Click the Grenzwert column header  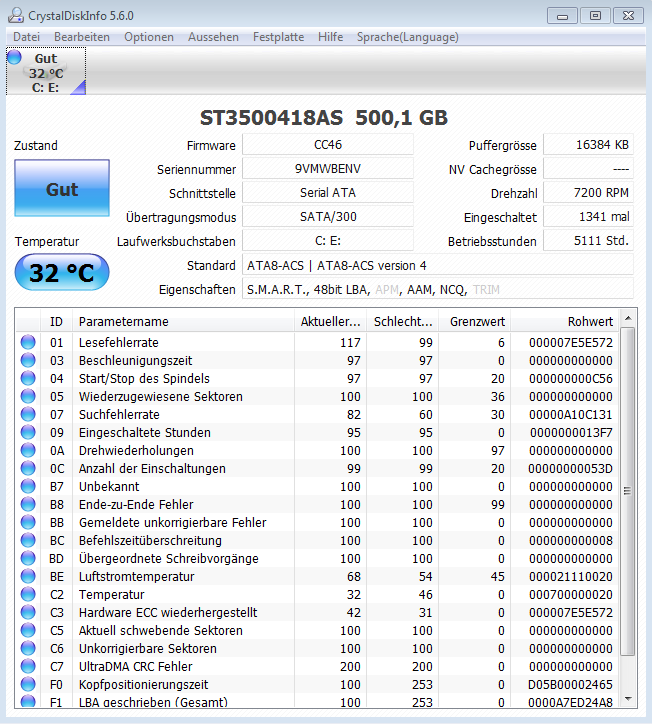[475, 322]
